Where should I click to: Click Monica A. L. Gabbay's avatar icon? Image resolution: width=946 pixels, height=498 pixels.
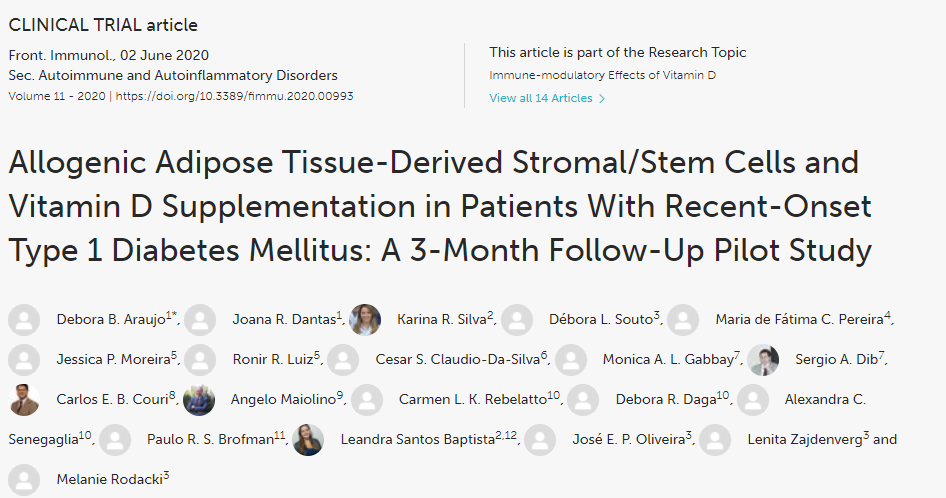click(x=571, y=360)
